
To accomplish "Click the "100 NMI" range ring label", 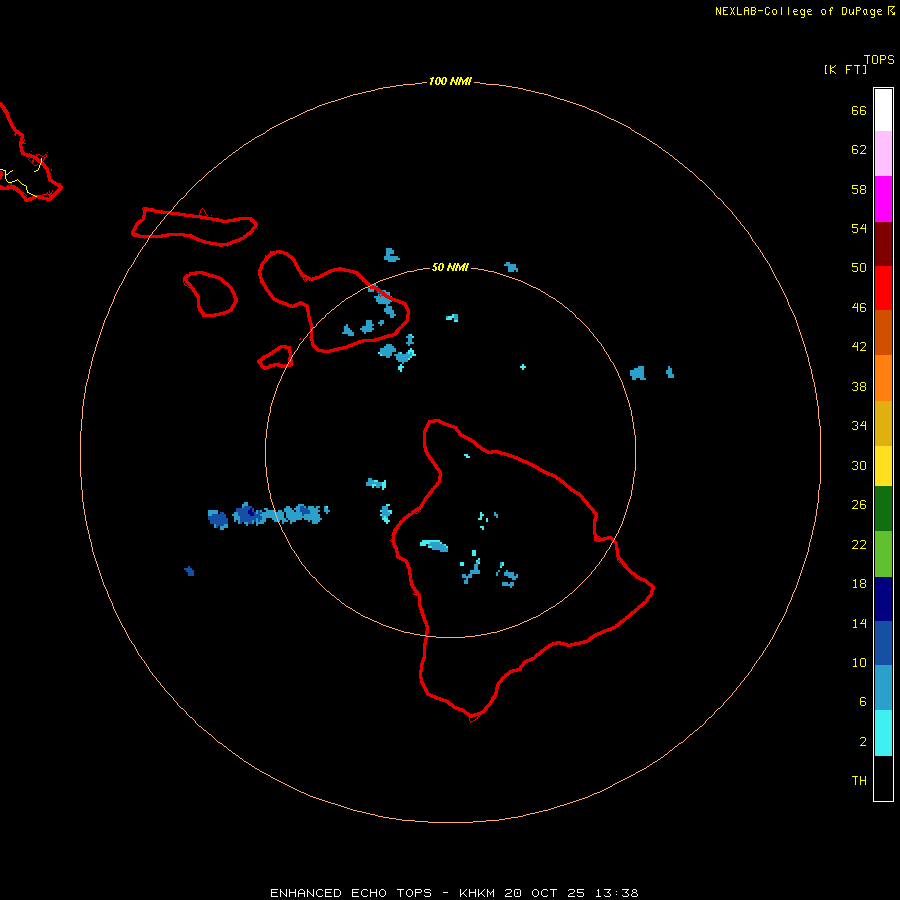I will [450, 82].
